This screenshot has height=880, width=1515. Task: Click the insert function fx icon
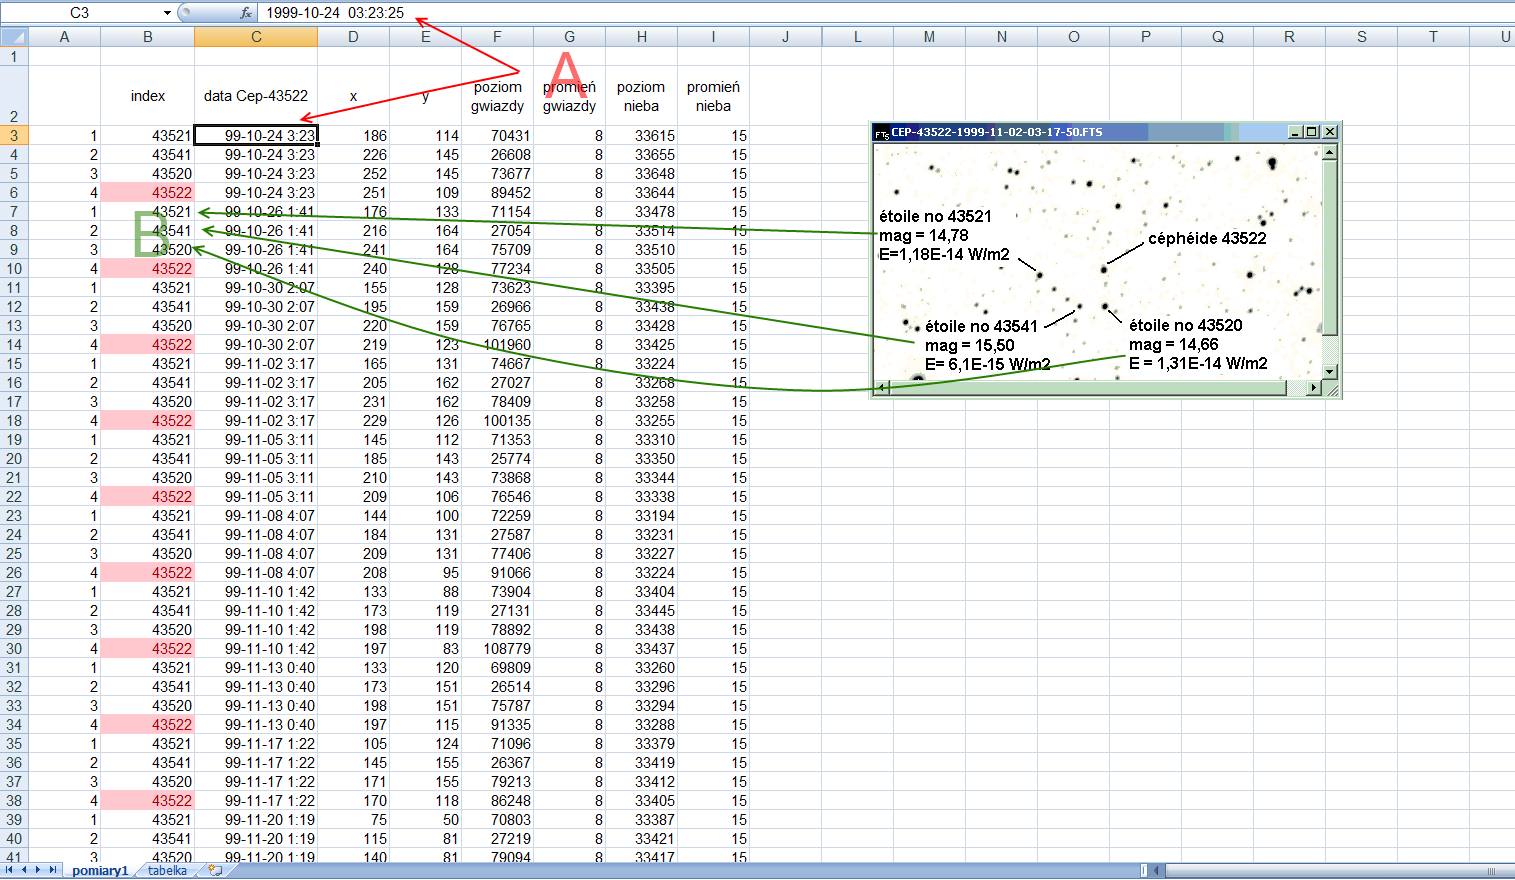click(246, 13)
